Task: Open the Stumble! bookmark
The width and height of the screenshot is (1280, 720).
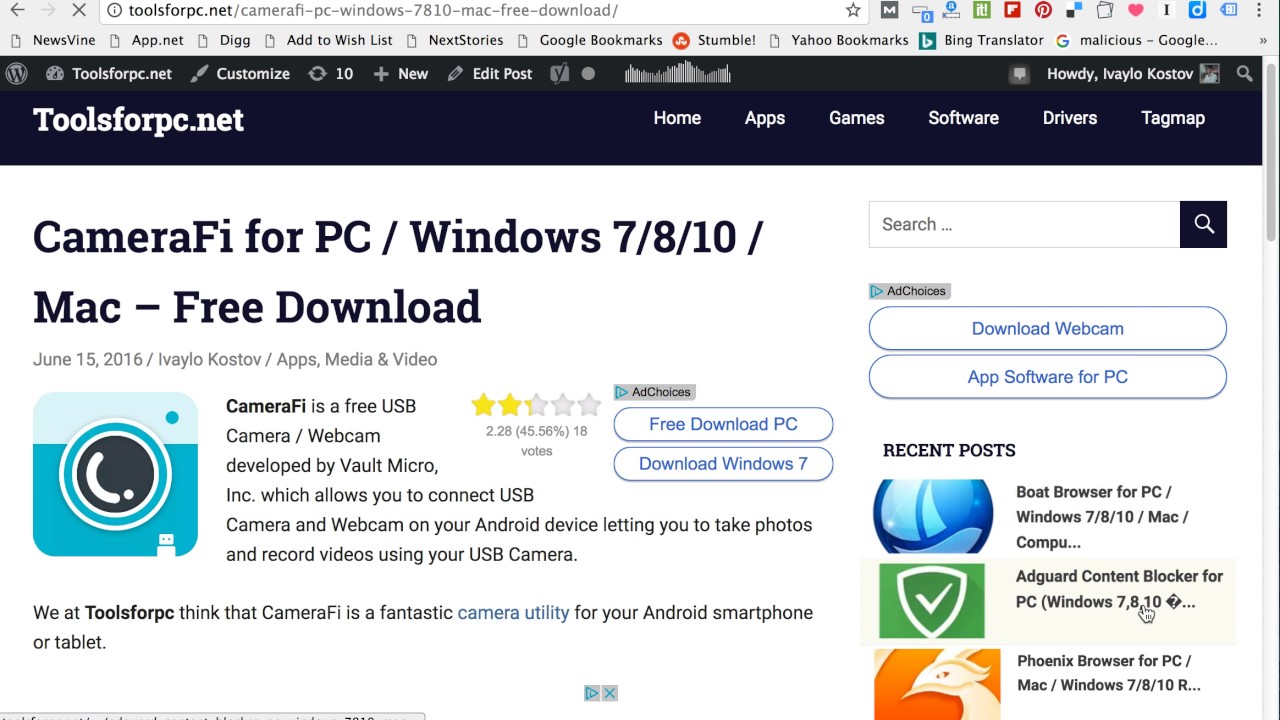Action: (714, 41)
